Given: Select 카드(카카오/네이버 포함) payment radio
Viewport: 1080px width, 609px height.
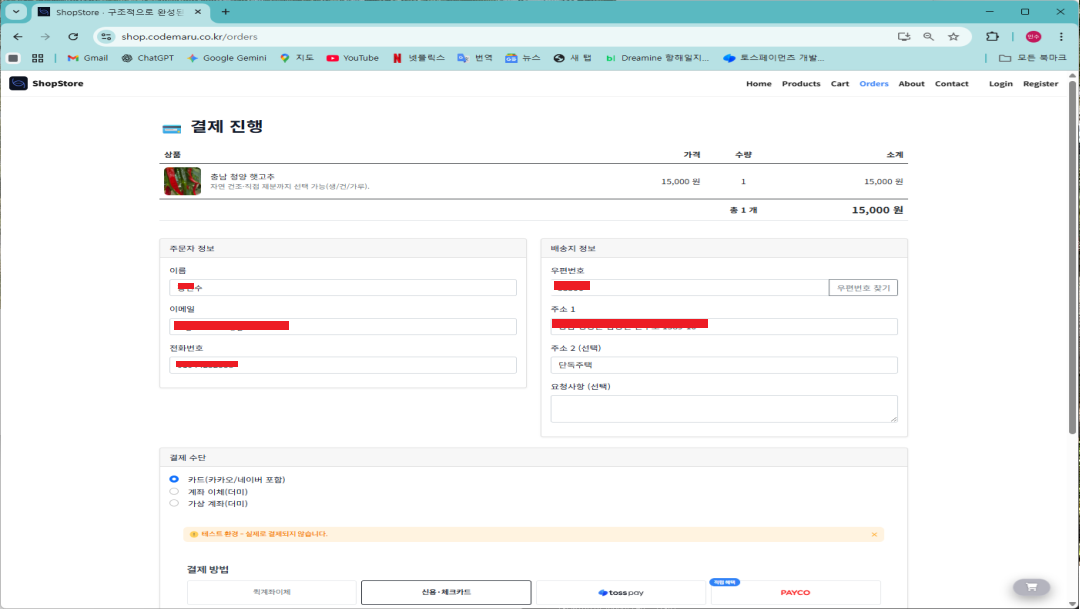Looking at the screenshot, I should coord(174,479).
